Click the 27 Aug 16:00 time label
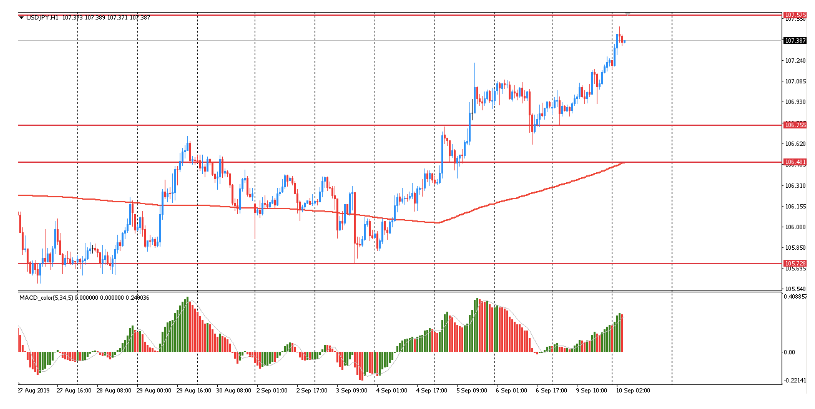The width and height of the screenshot is (815, 409). pos(74,390)
